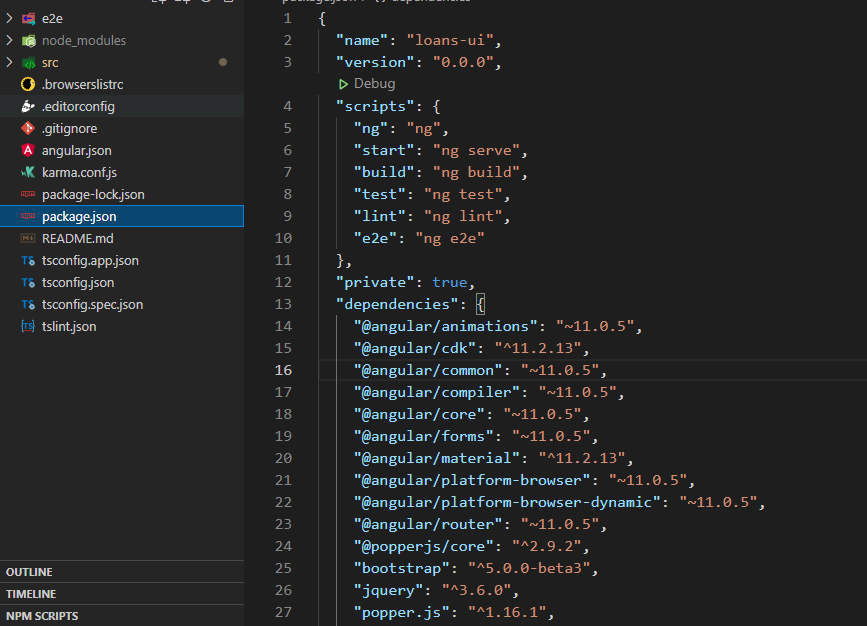Click the "ng test" value
The height and width of the screenshot is (626, 867).
[x=463, y=194]
